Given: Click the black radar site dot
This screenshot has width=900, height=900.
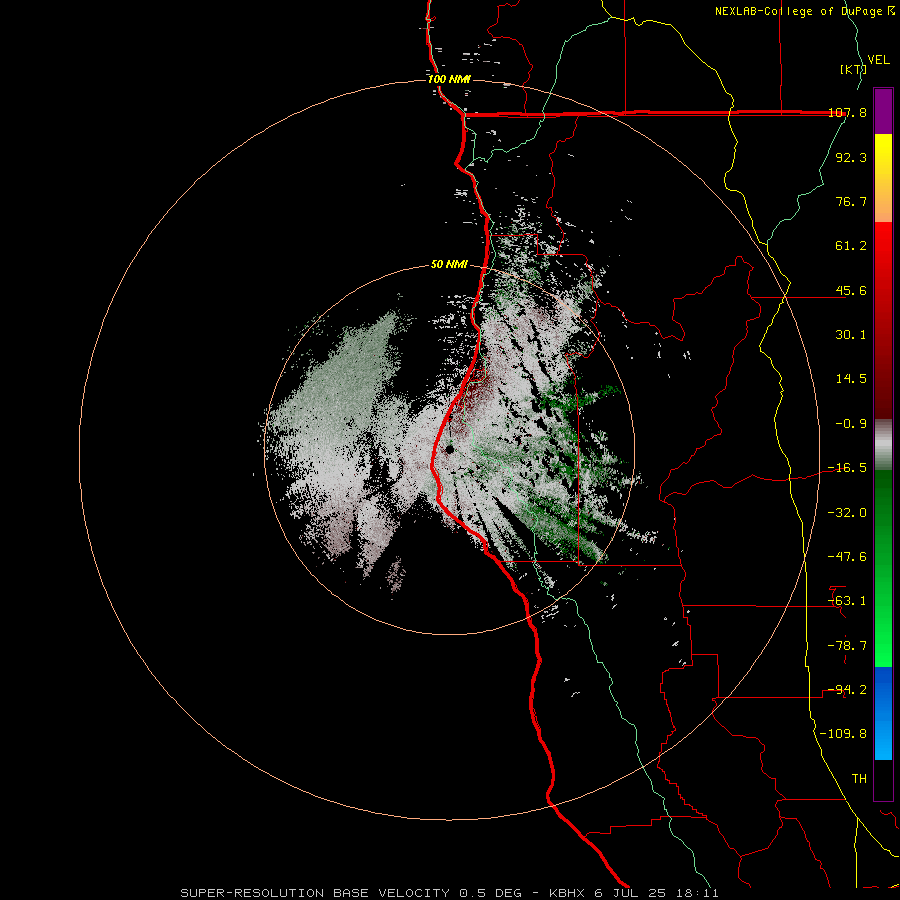Looking at the screenshot, I should 449,449.
